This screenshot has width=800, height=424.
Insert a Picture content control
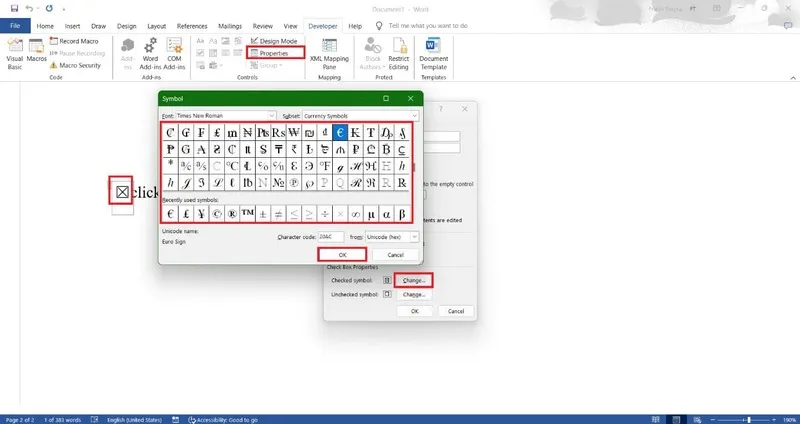[225, 41]
